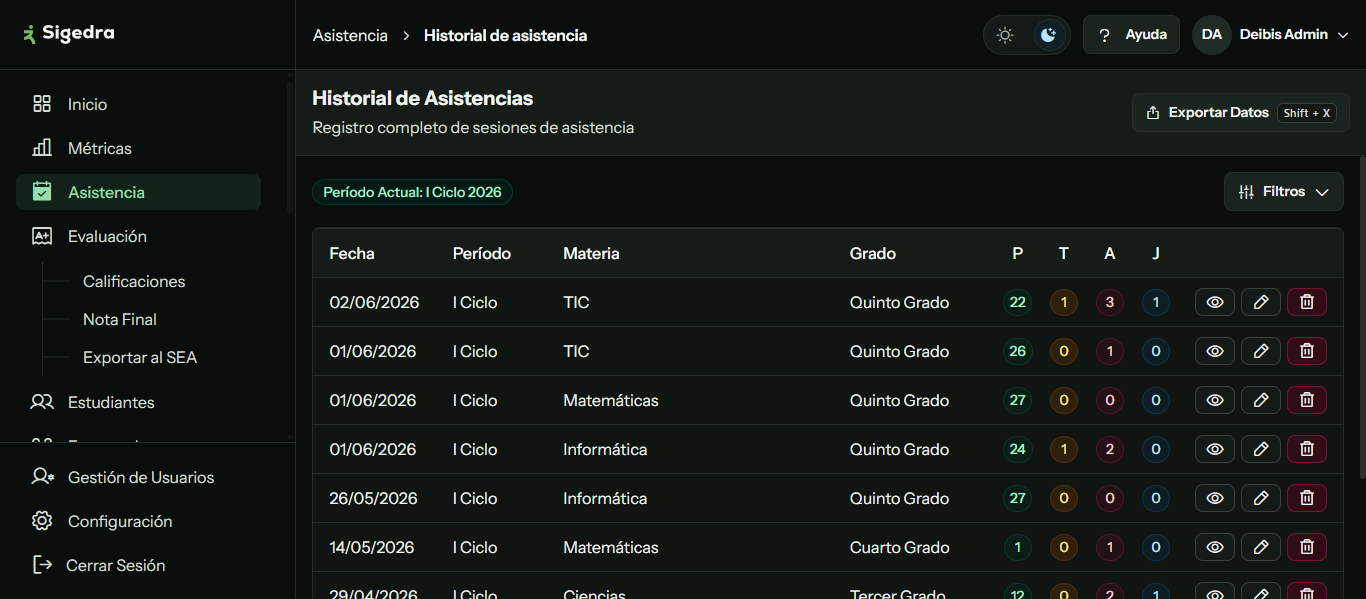1366x599 pixels.
Task: Click the Sigedra logo
Action: (69, 33)
